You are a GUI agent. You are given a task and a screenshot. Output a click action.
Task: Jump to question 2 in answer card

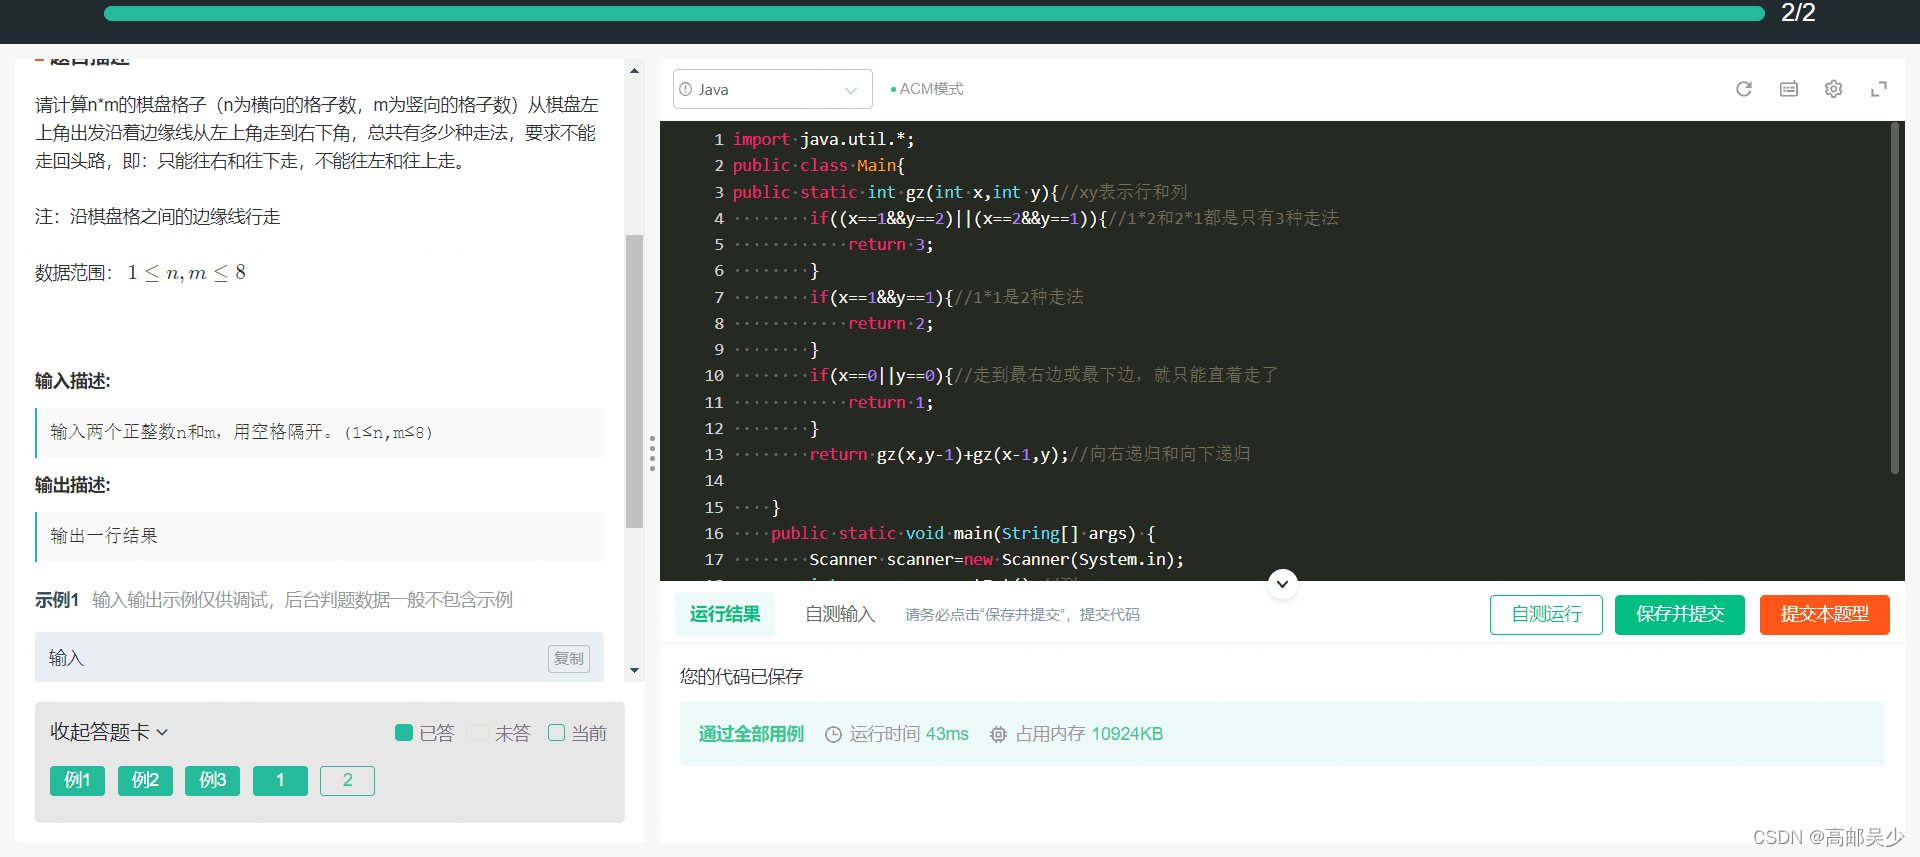(x=347, y=780)
